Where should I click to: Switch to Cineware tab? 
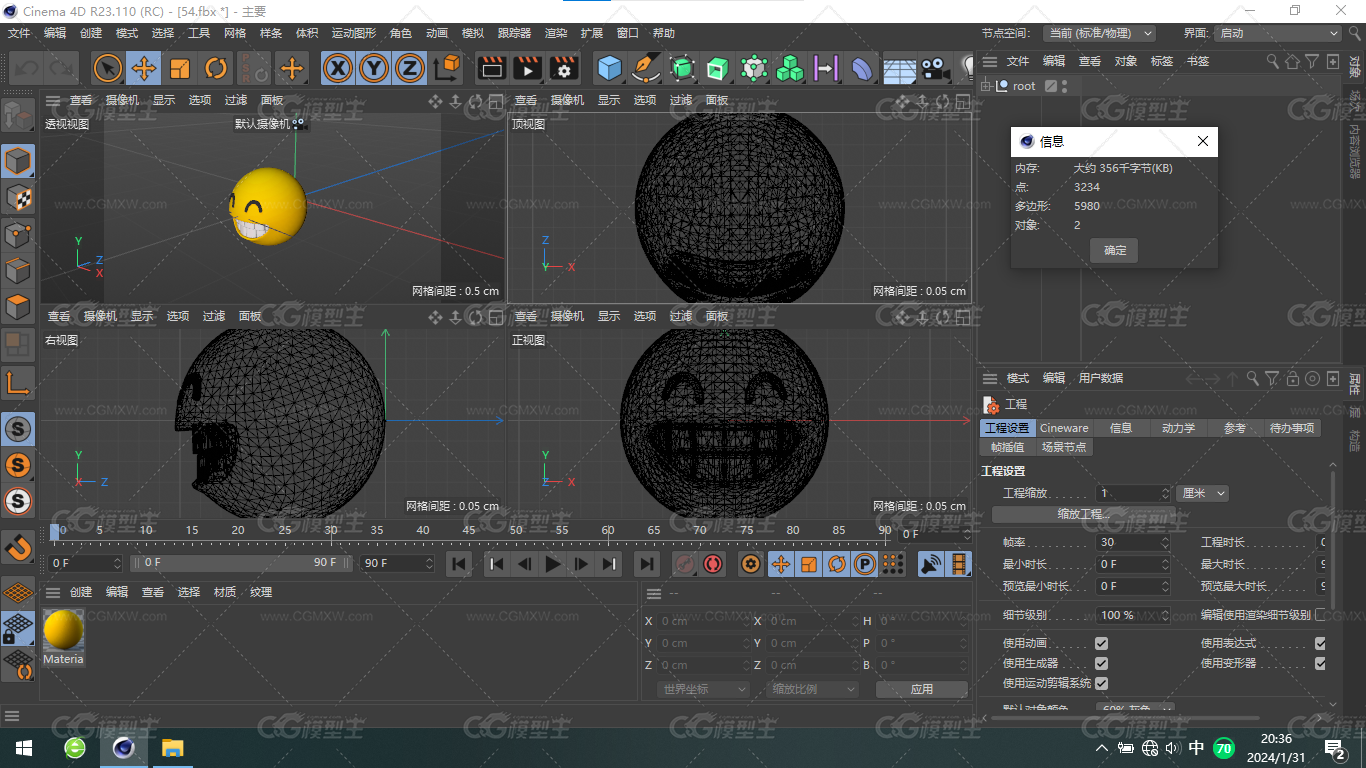point(1064,428)
